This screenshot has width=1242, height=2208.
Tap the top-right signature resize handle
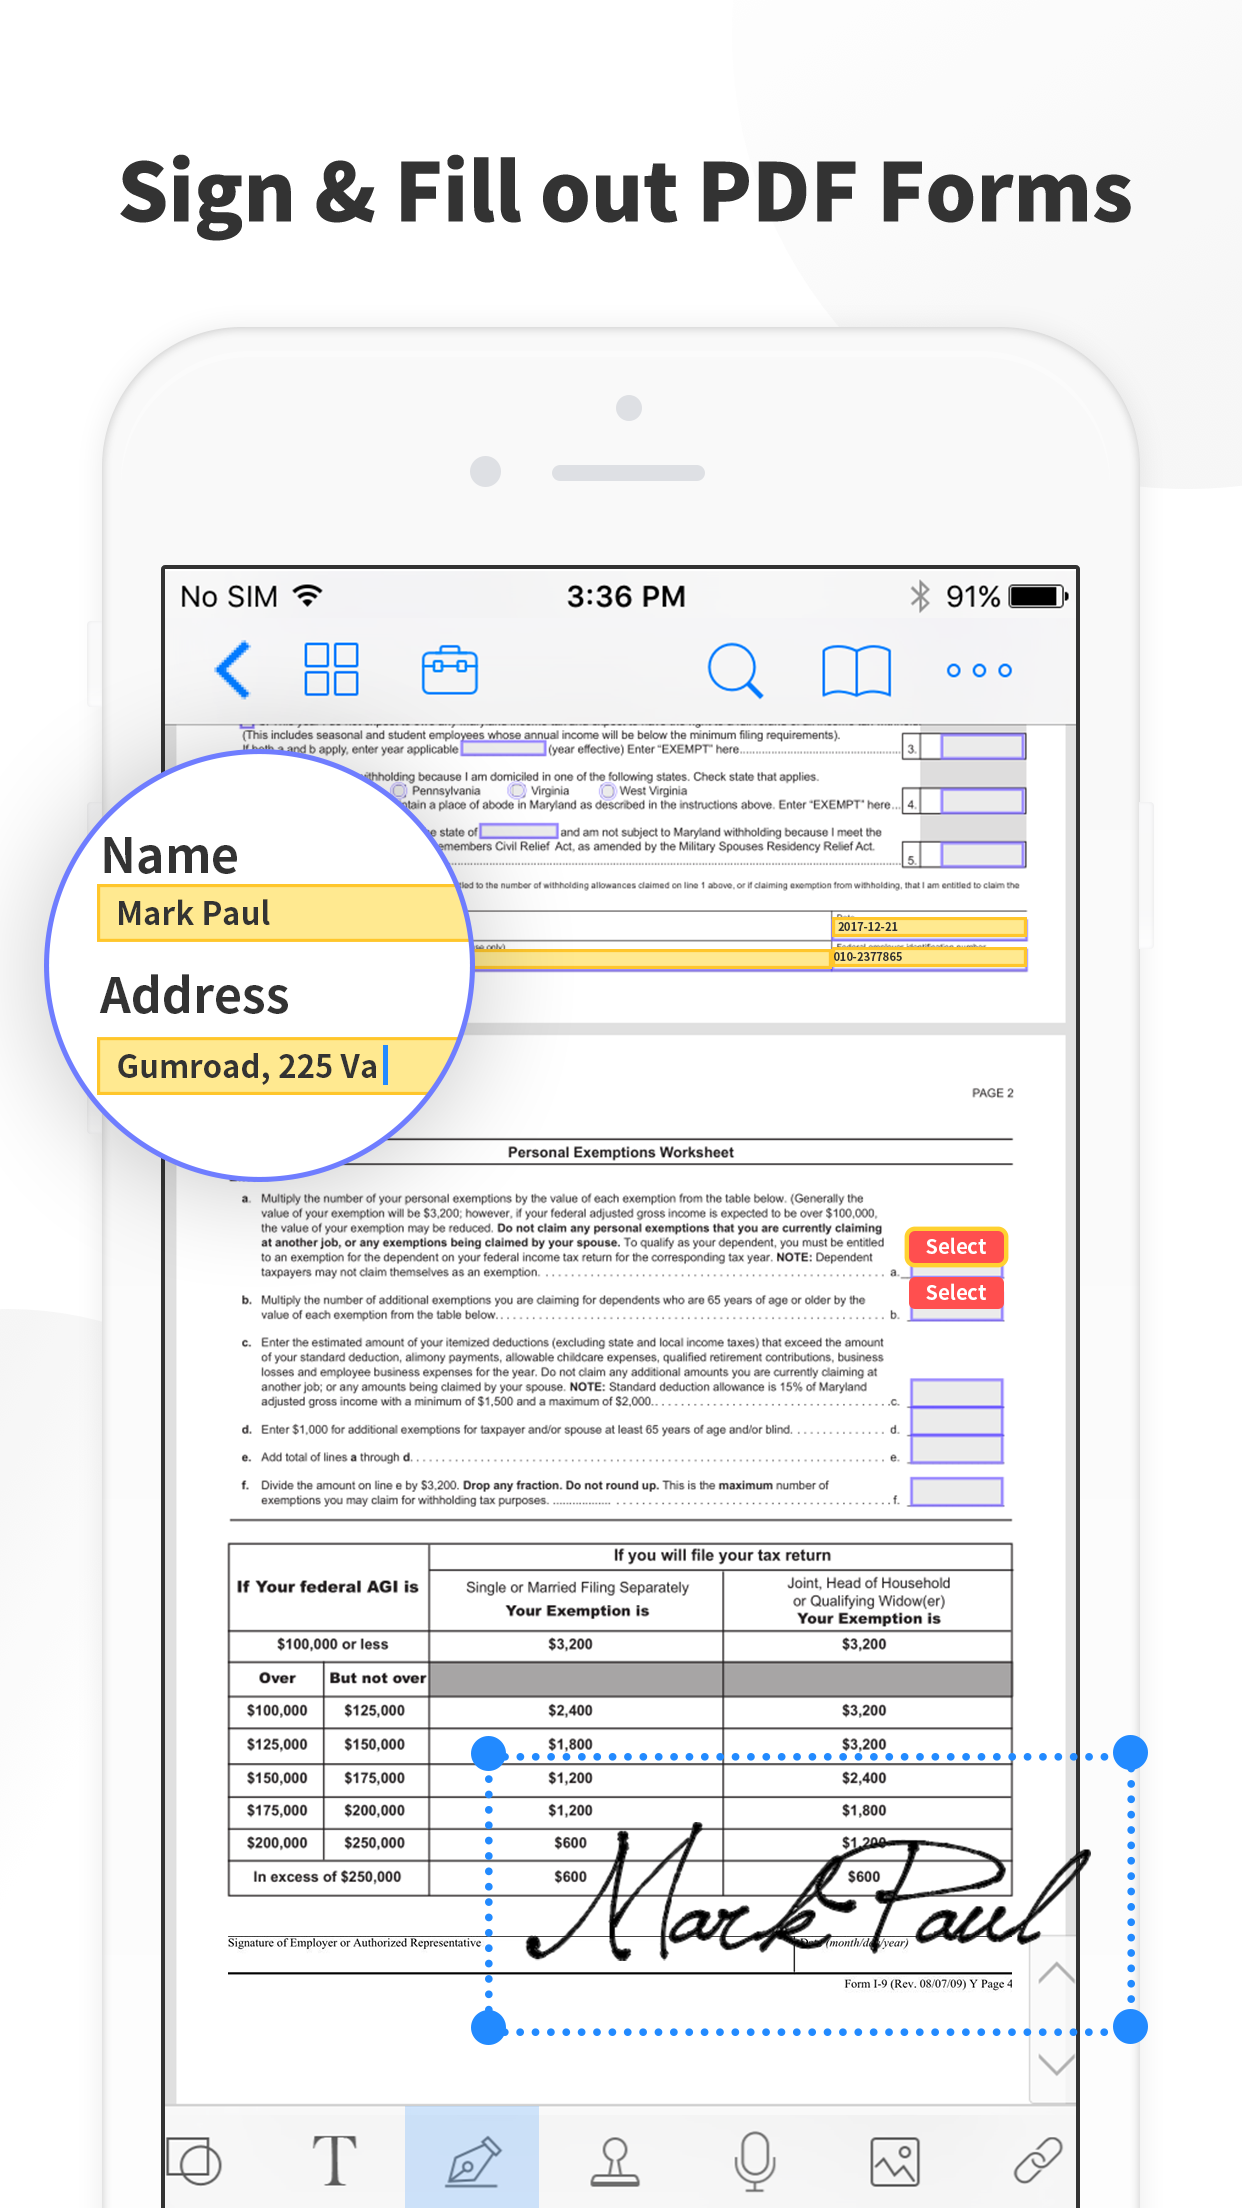pyautogui.click(x=1130, y=1753)
